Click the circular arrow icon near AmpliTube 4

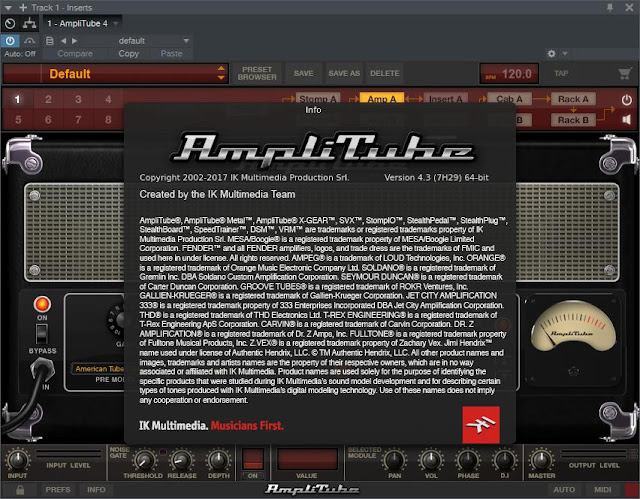10,24
